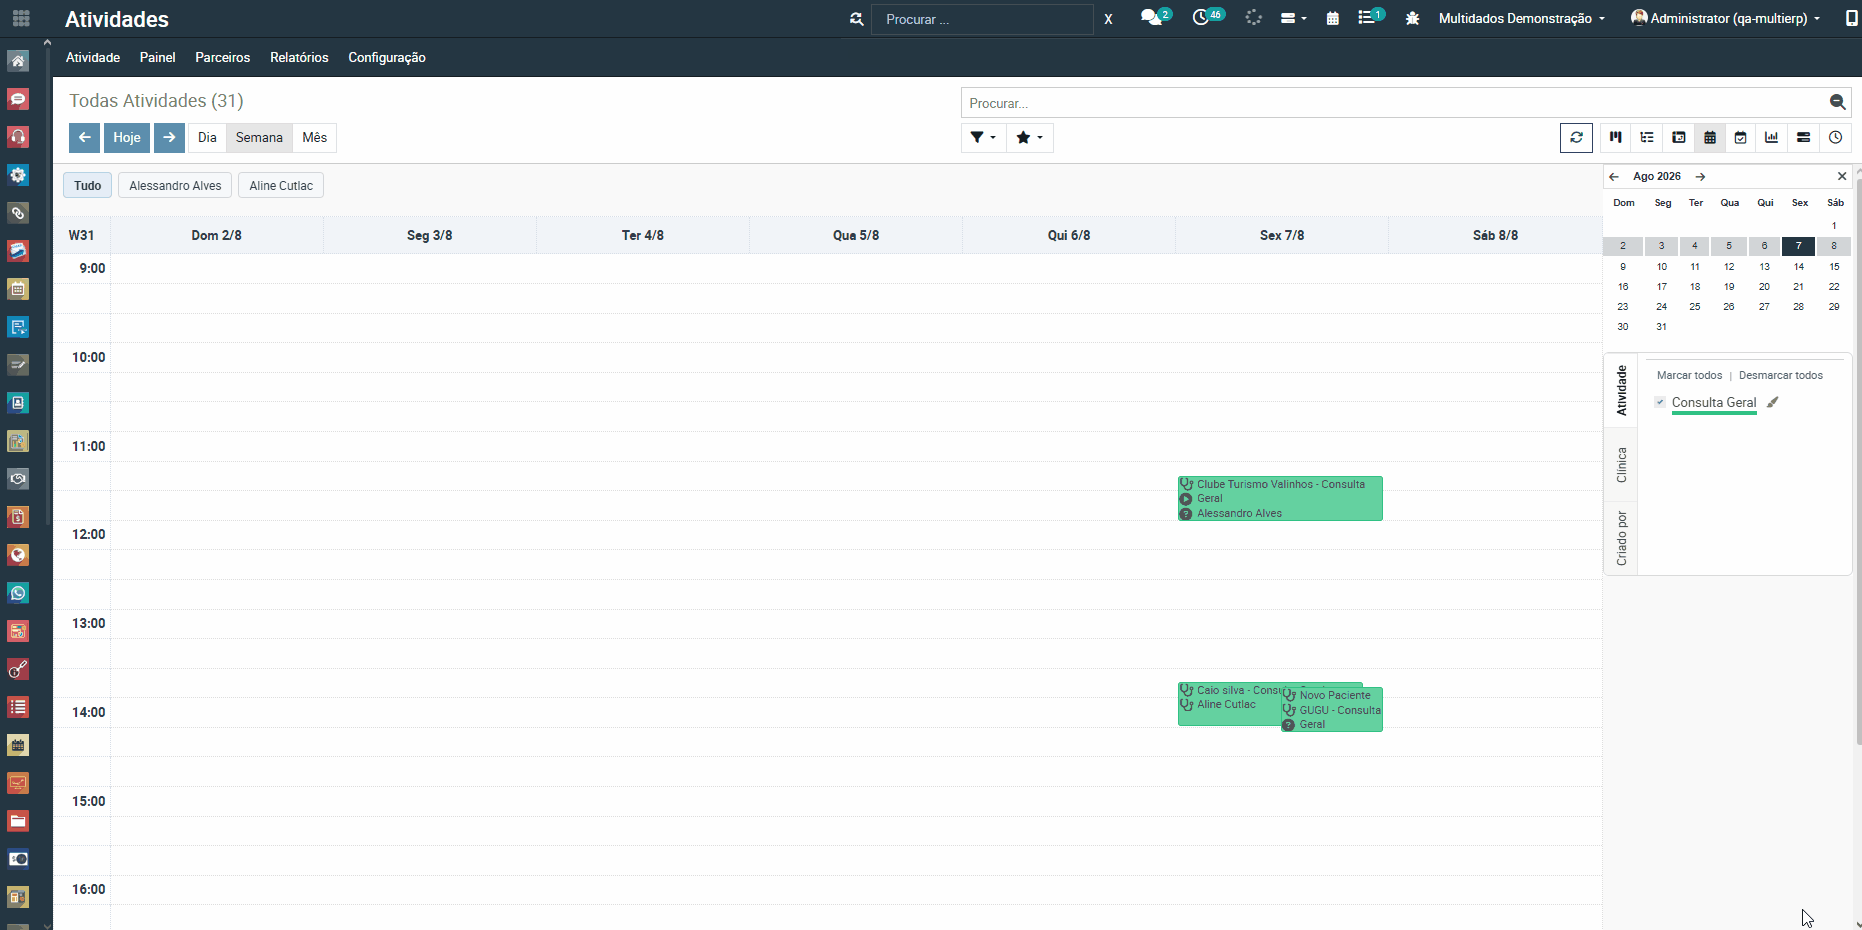
Task: Jump to today with Hoje
Action: pyautogui.click(x=127, y=138)
